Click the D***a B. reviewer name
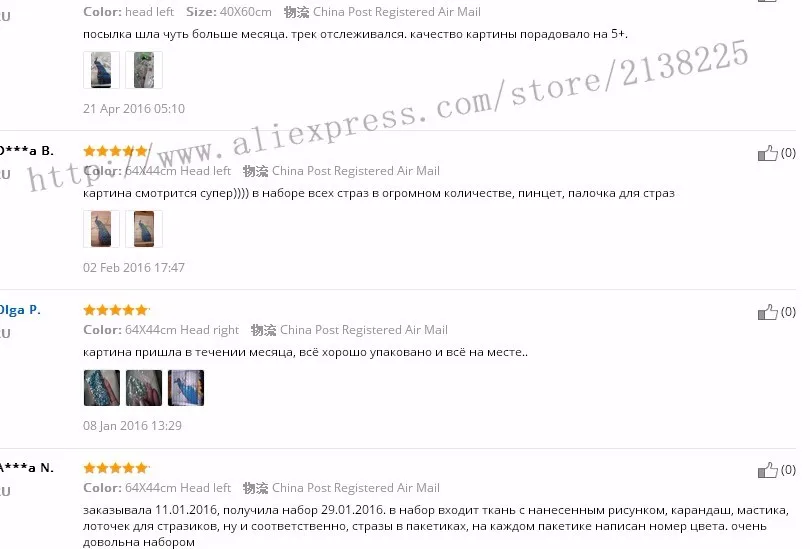 point(26,151)
